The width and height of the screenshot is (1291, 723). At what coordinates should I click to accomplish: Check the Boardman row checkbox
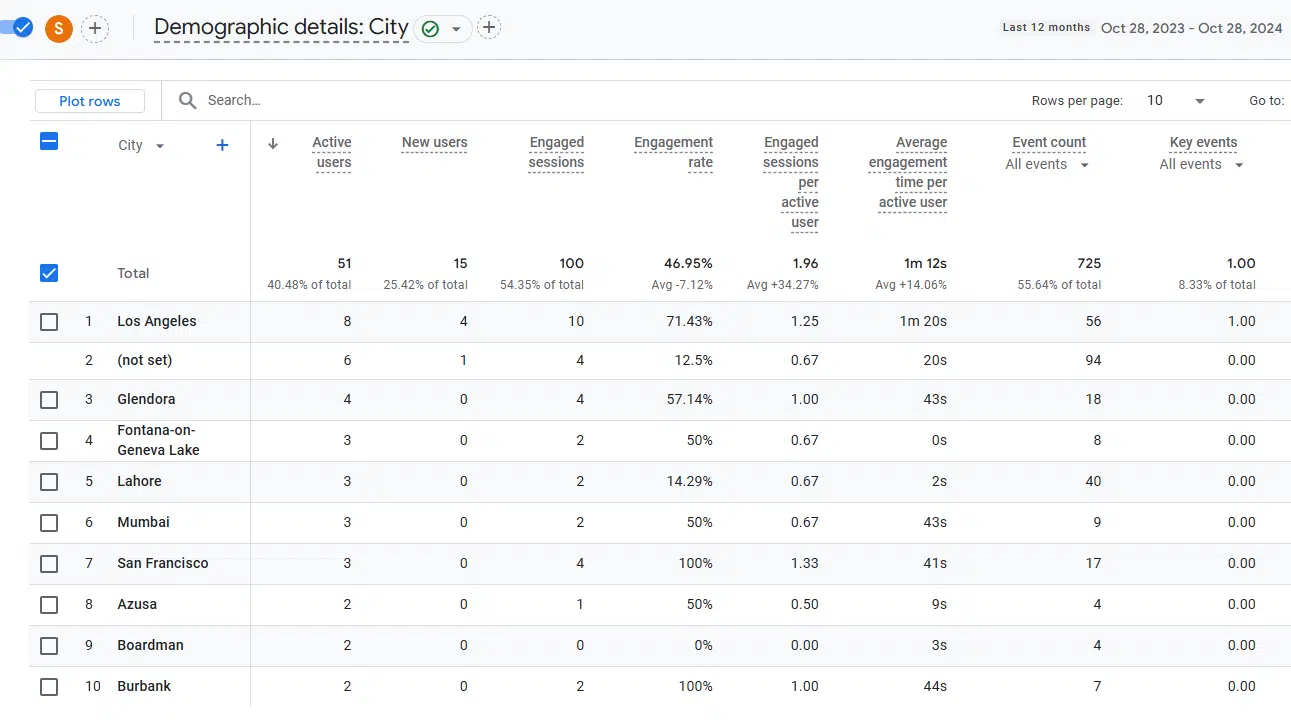49,646
